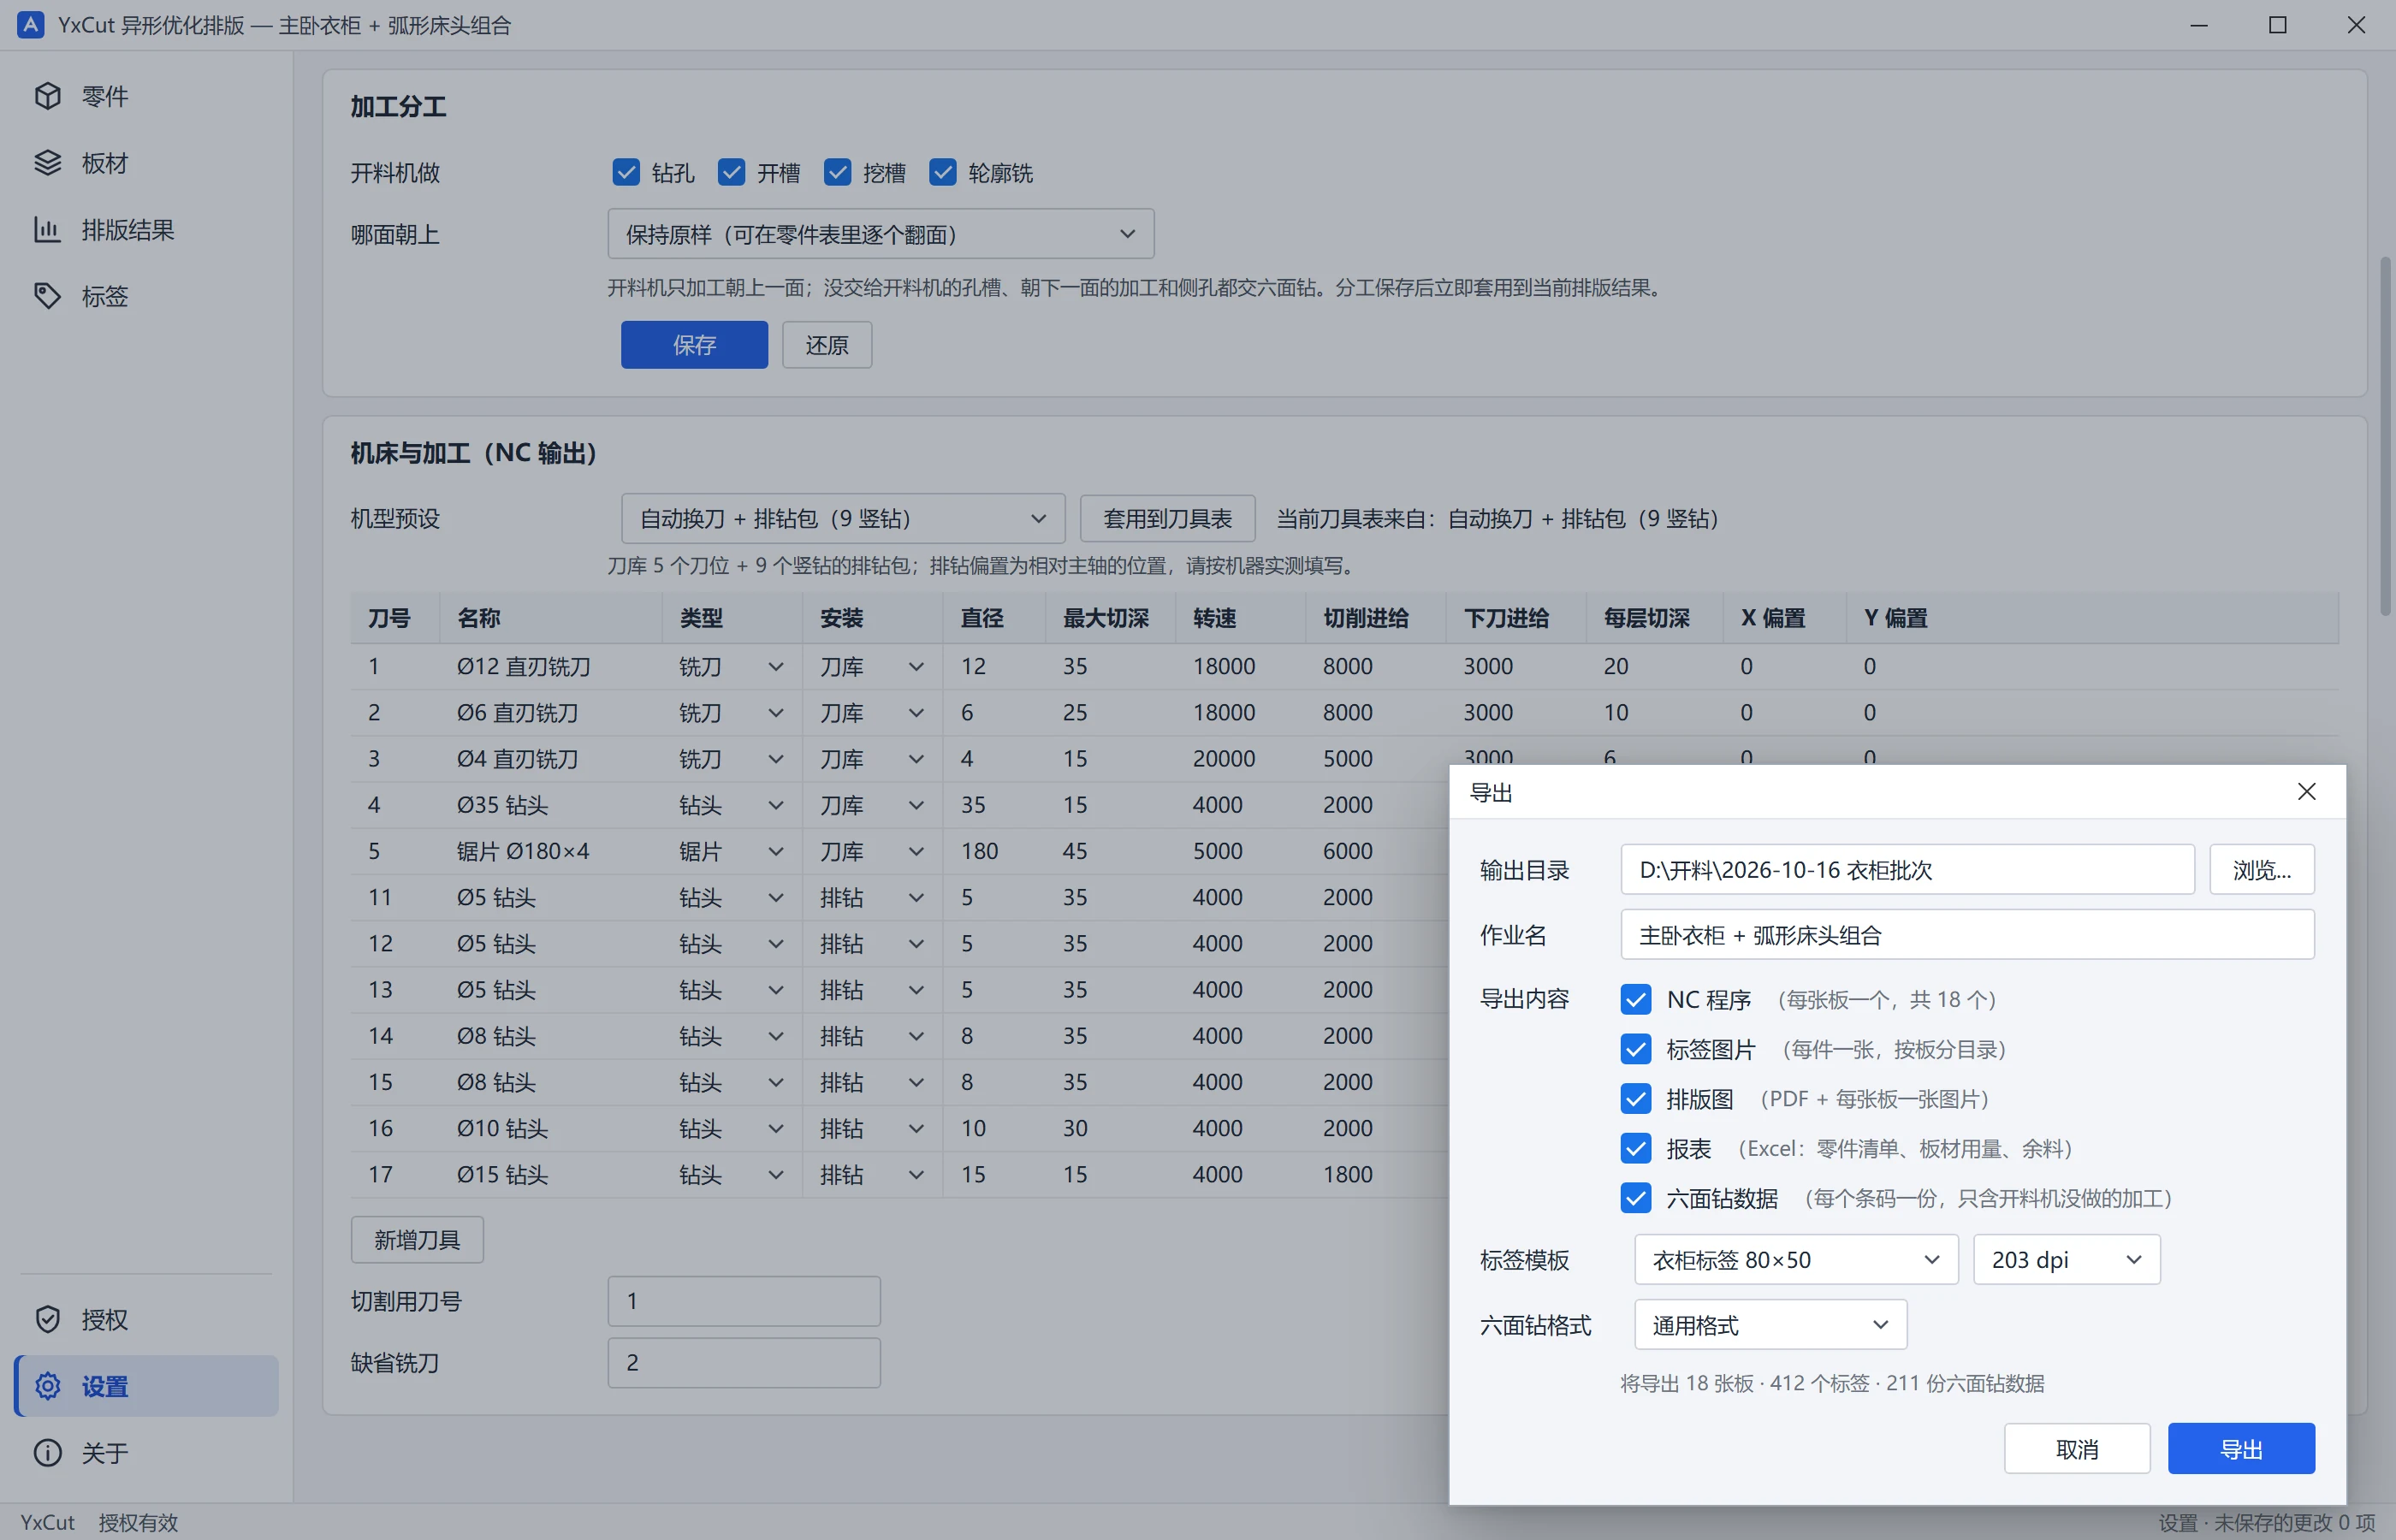Open the 六面钻格式 通用格式 dropdown
The image size is (2396, 1540).
[x=1770, y=1325]
